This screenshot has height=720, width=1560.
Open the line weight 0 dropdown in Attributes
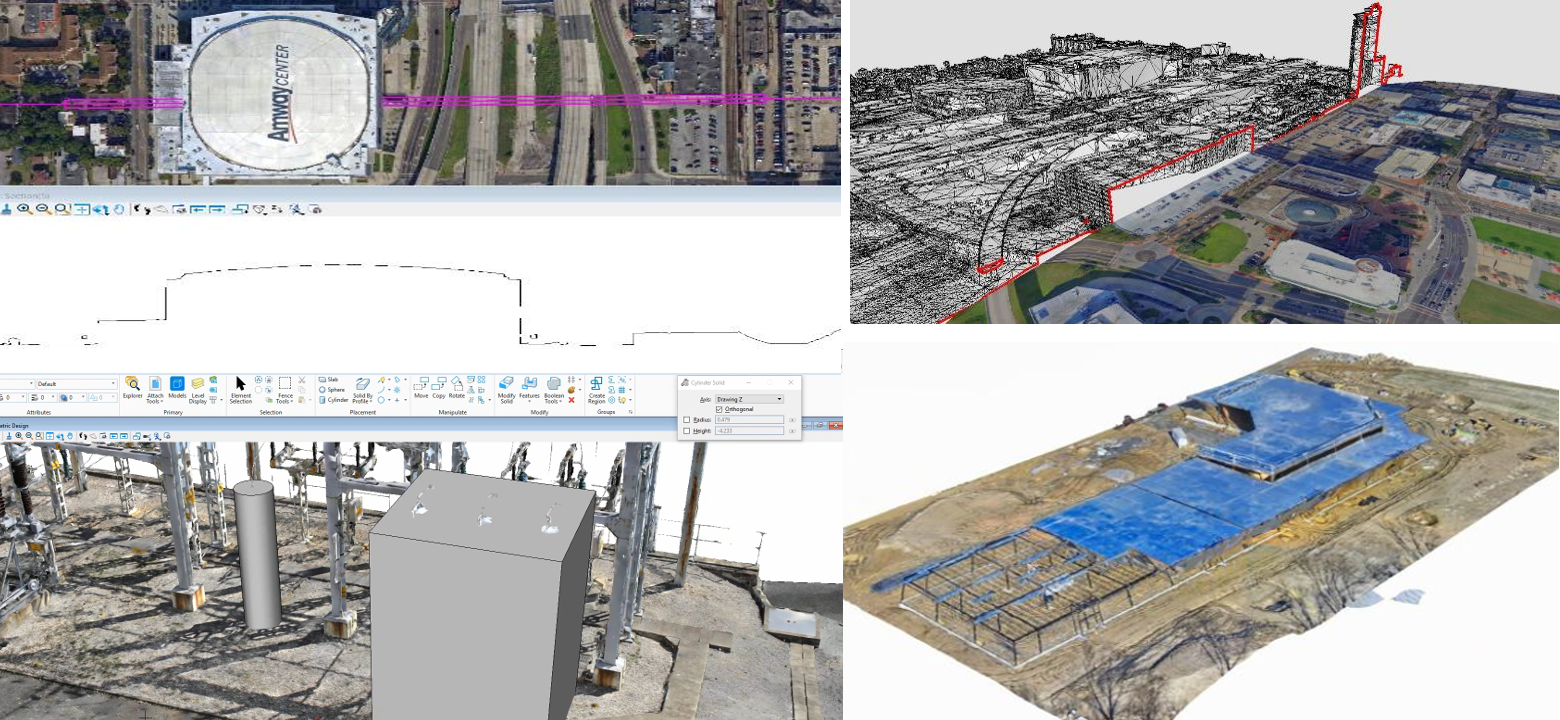pos(42,397)
